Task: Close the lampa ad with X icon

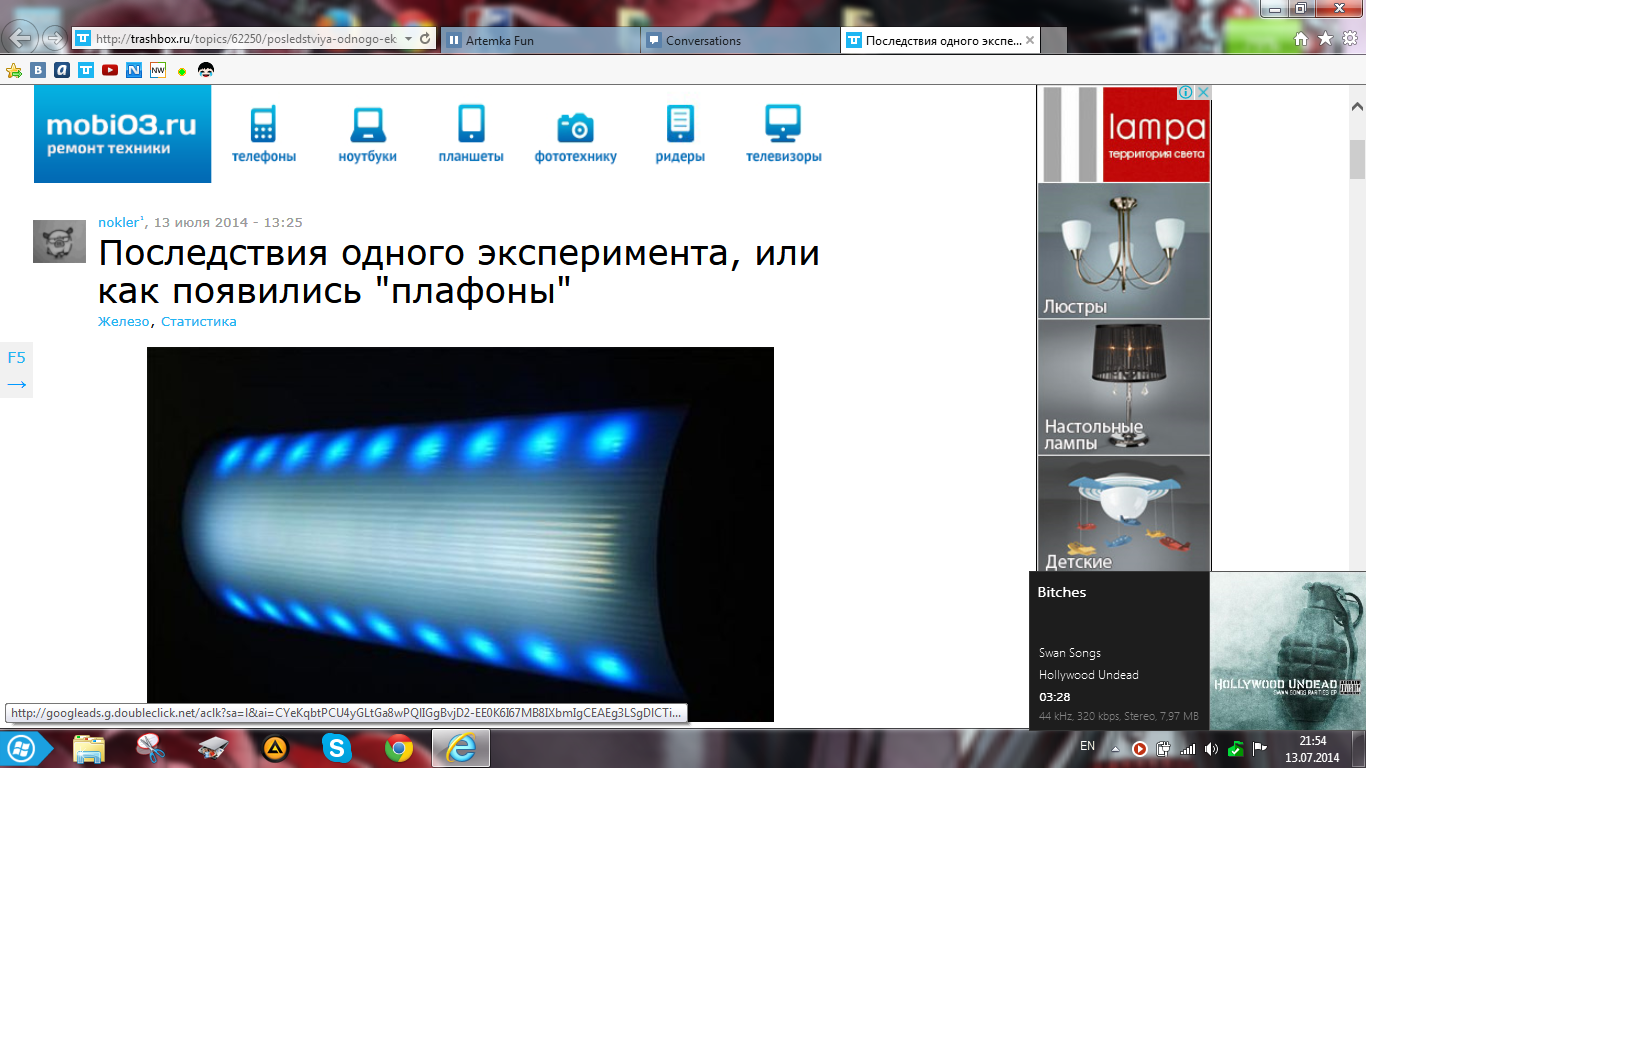Action: pyautogui.click(x=1203, y=92)
